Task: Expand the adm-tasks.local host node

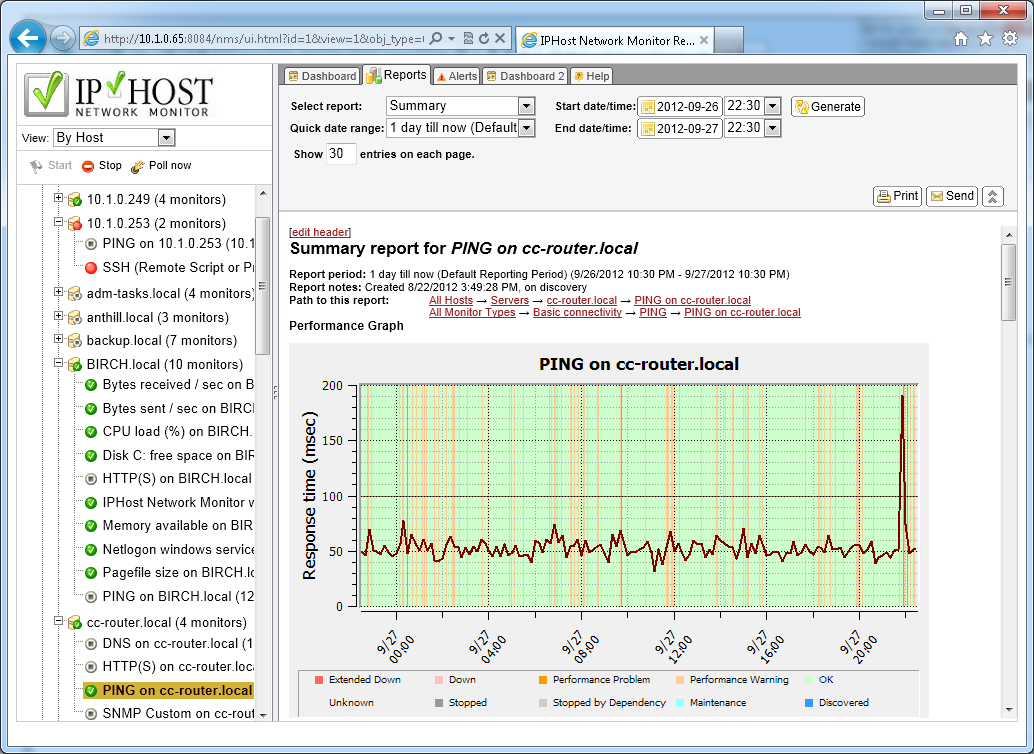Action: pos(59,293)
